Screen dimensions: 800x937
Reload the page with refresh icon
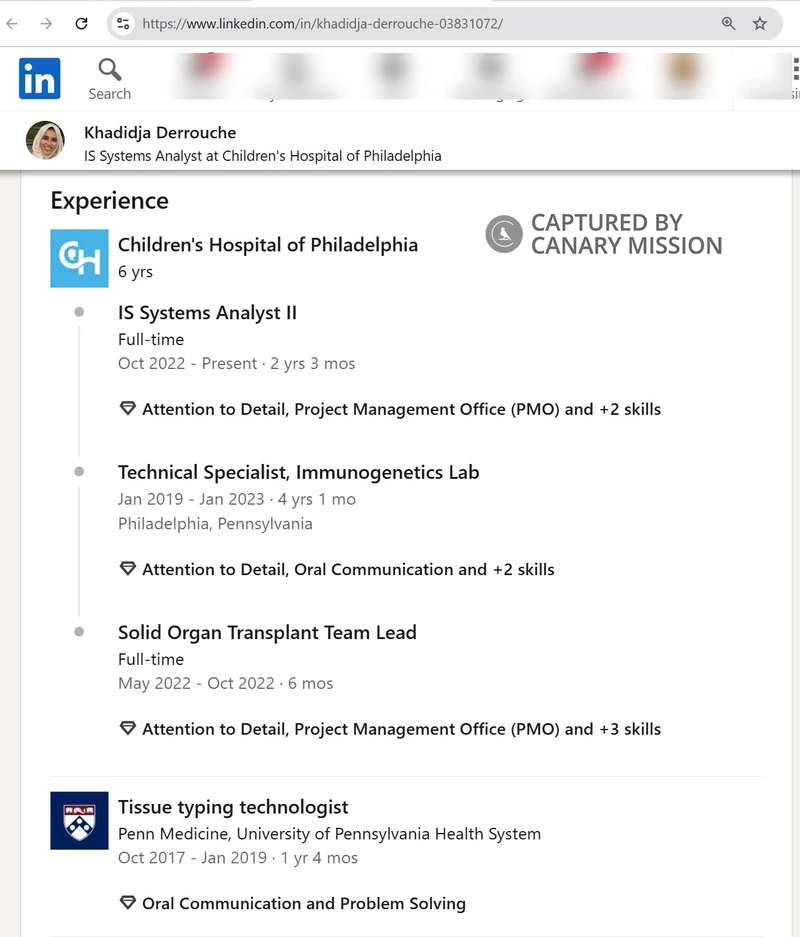coord(81,24)
